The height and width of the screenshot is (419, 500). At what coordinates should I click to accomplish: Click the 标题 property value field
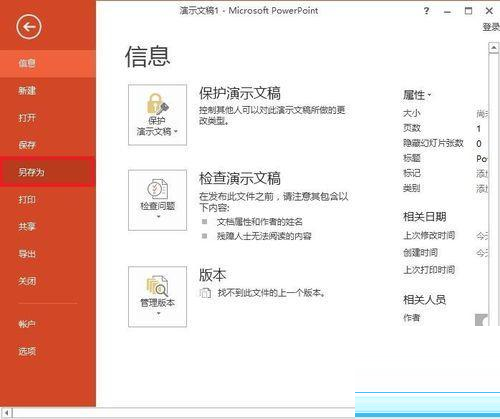[x=482, y=159]
